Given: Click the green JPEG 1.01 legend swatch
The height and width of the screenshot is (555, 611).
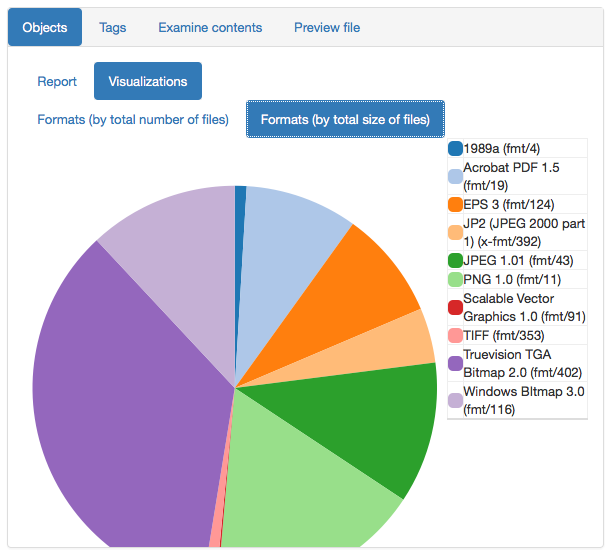Looking at the screenshot, I should pyautogui.click(x=455, y=261).
